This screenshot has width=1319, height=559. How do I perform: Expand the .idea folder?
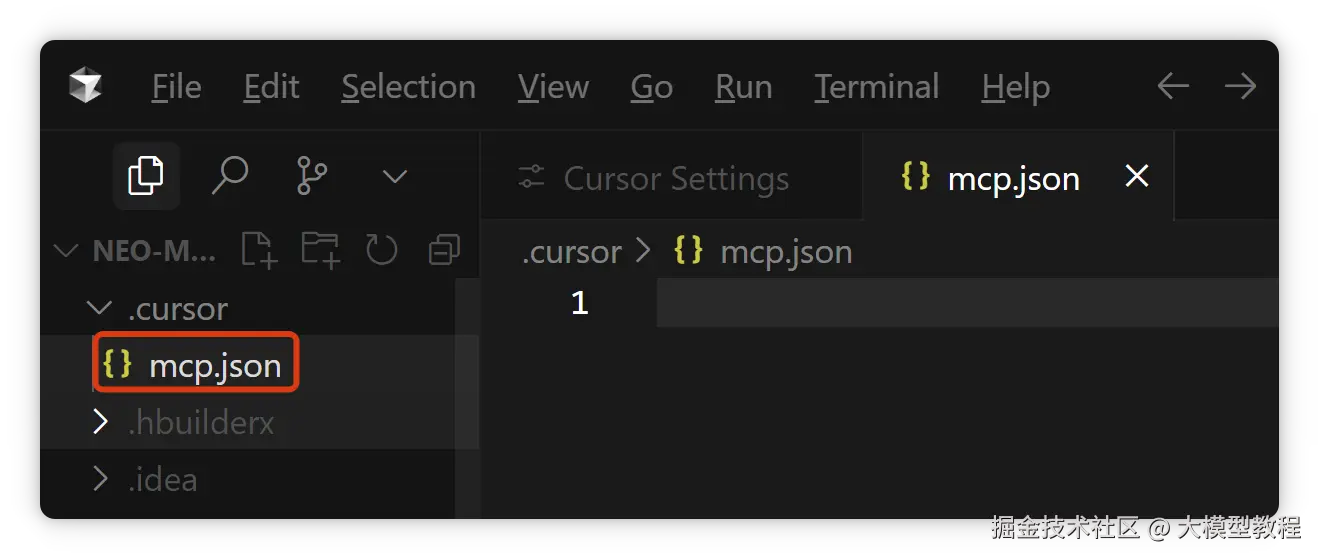(x=99, y=479)
